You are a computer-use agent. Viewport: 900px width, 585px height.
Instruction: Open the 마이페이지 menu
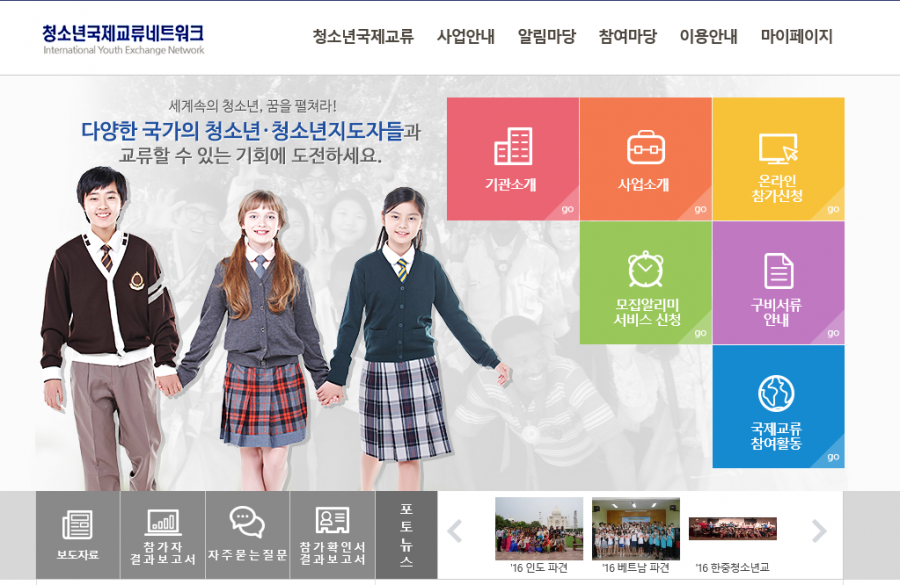[x=796, y=36]
